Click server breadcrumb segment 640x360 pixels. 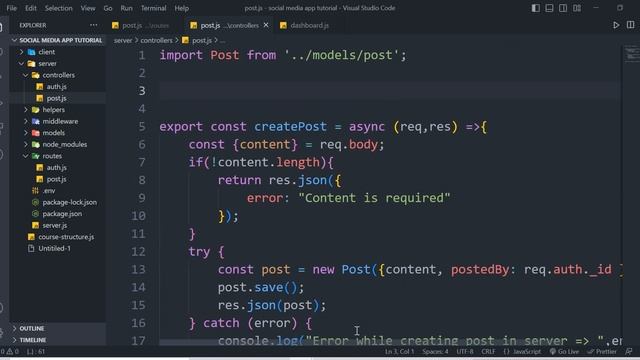tap(123, 40)
